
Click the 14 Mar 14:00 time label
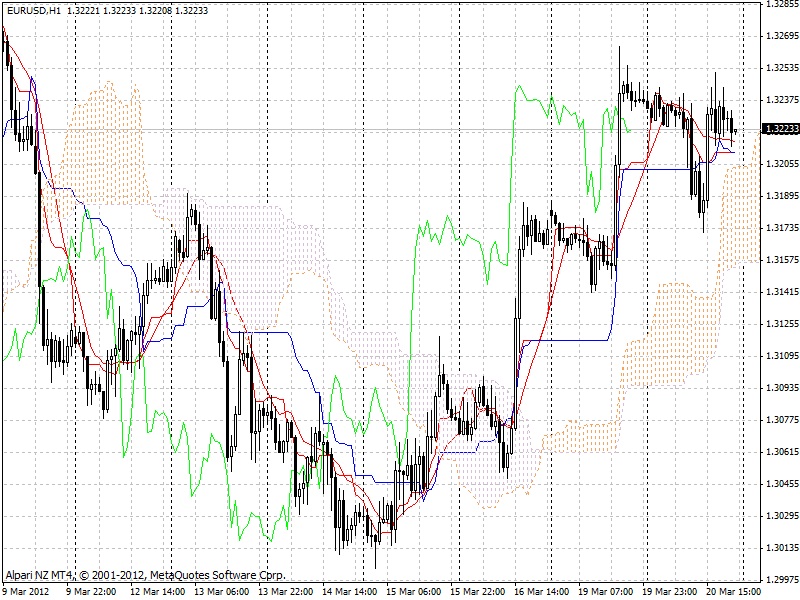pyautogui.click(x=347, y=592)
